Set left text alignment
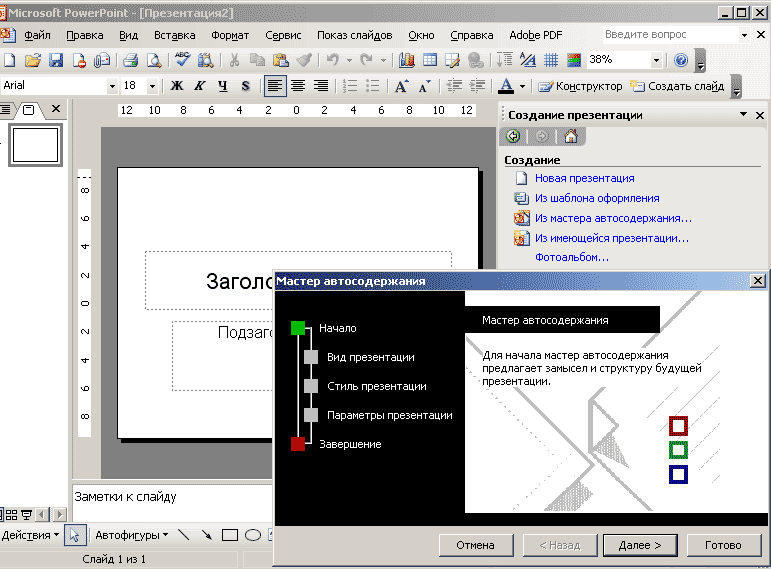 (x=275, y=86)
